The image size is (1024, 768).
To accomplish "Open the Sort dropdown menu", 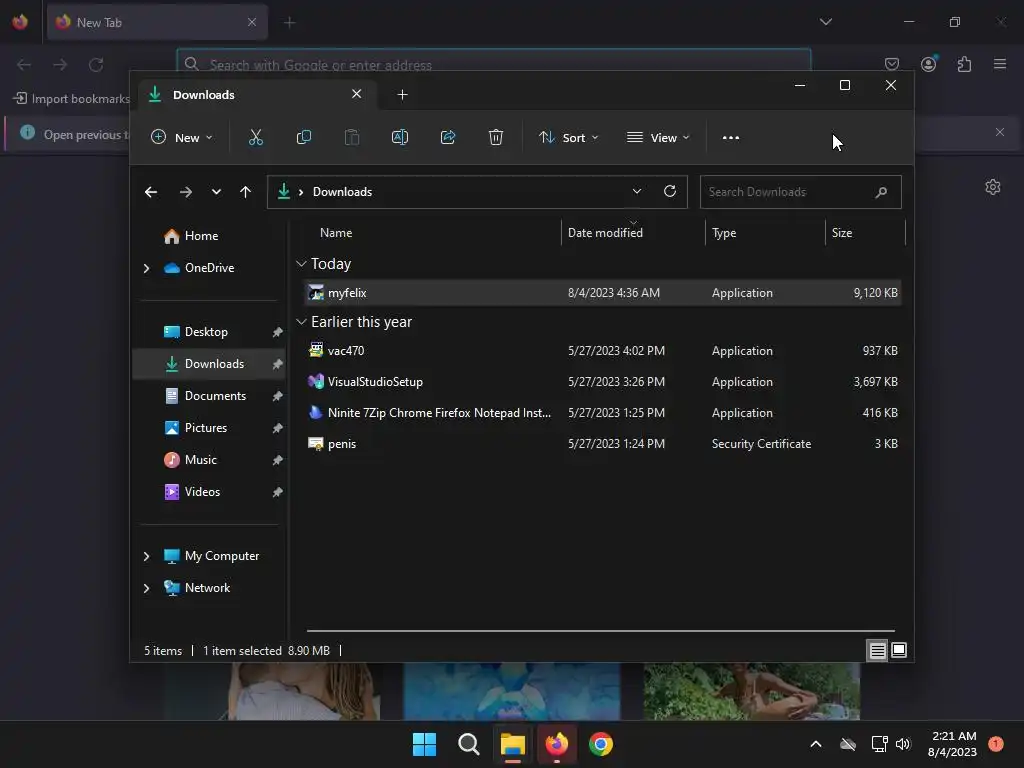I will (x=568, y=138).
